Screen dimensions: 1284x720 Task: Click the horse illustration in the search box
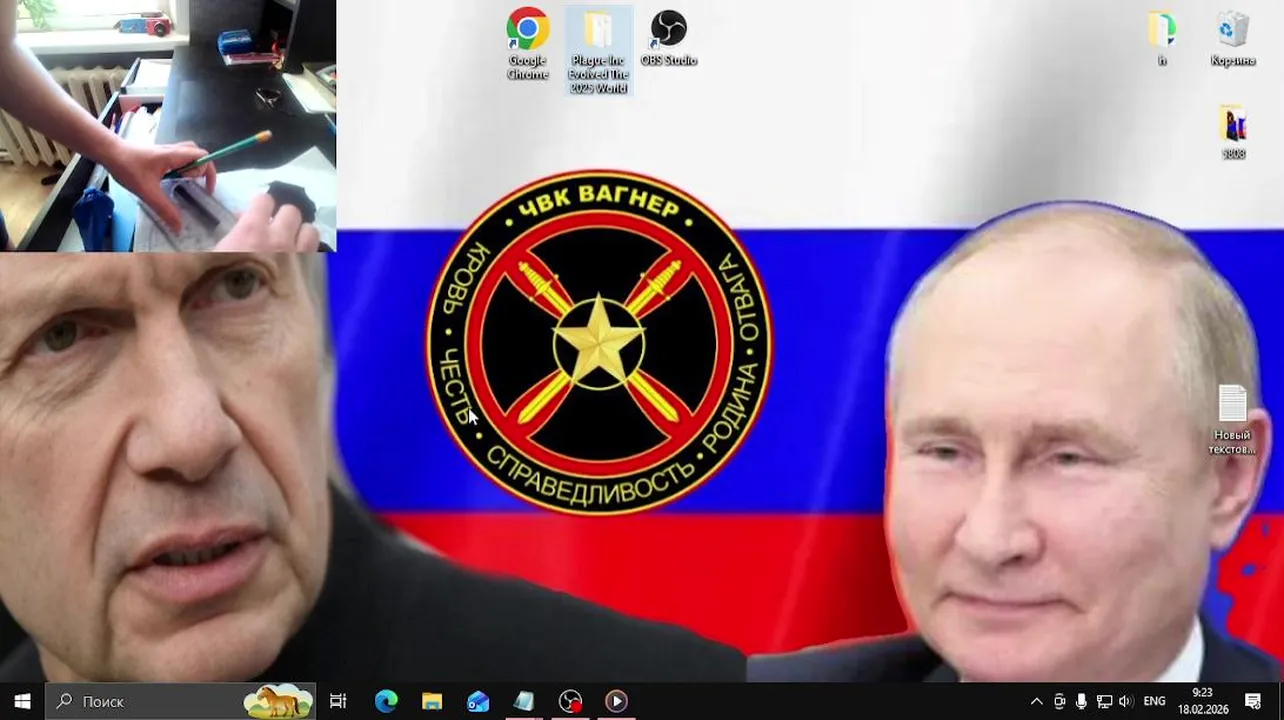click(x=278, y=701)
